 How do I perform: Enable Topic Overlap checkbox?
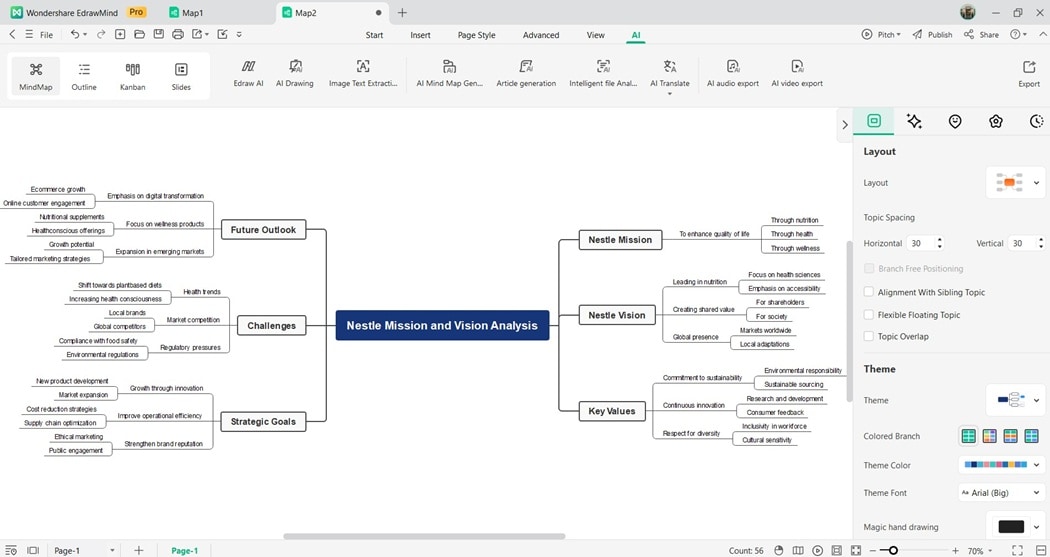click(869, 336)
